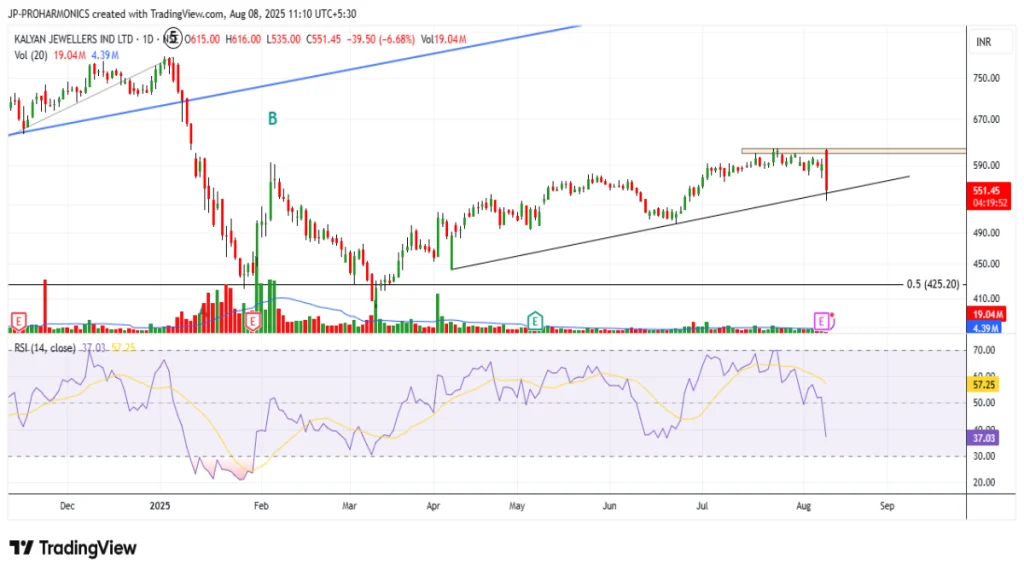
Task: Click the Dec label on time axis
Action: pyautogui.click(x=67, y=506)
